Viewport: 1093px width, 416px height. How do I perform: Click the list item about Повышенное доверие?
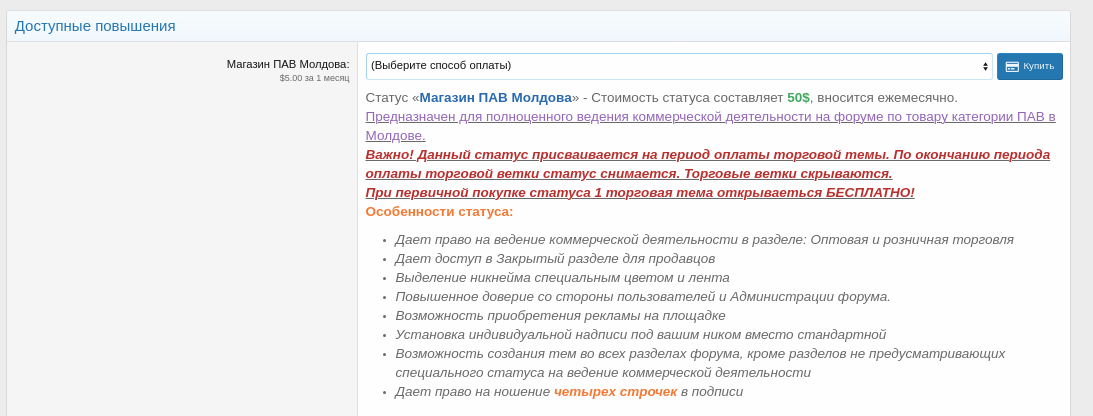[642, 297]
